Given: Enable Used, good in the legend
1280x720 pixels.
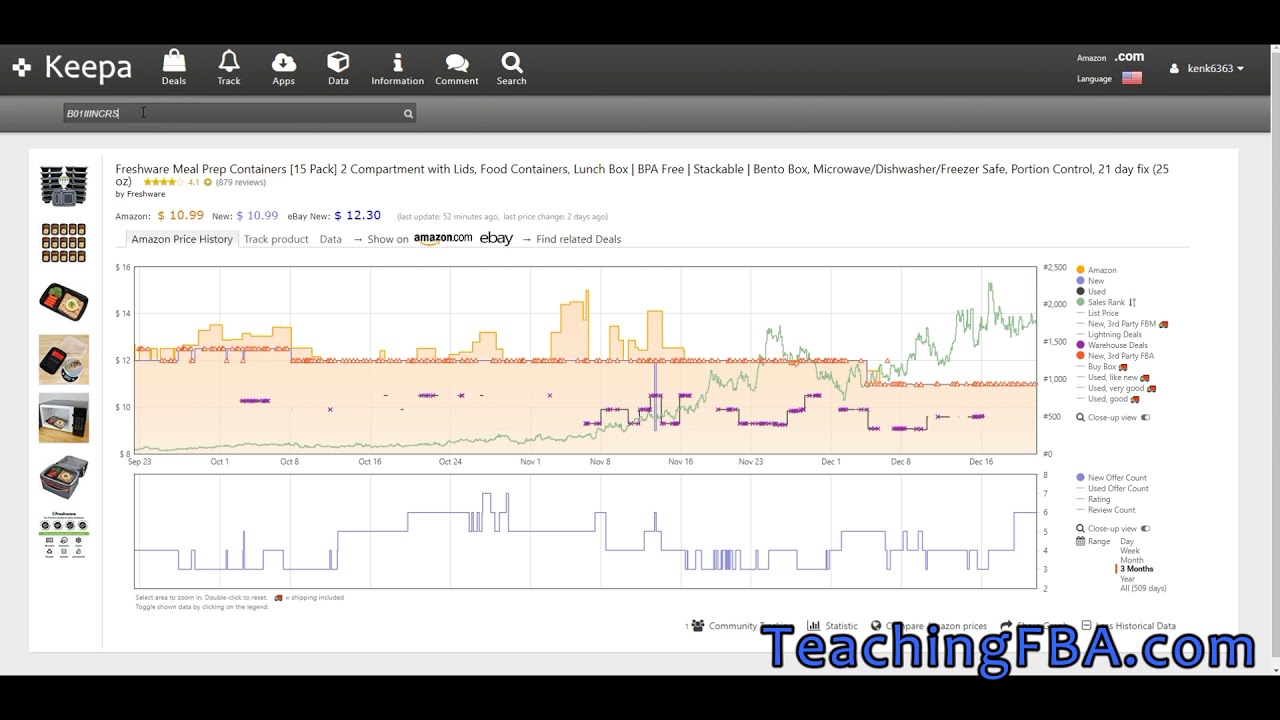Looking at the screenshot, I should (1108, 399).
